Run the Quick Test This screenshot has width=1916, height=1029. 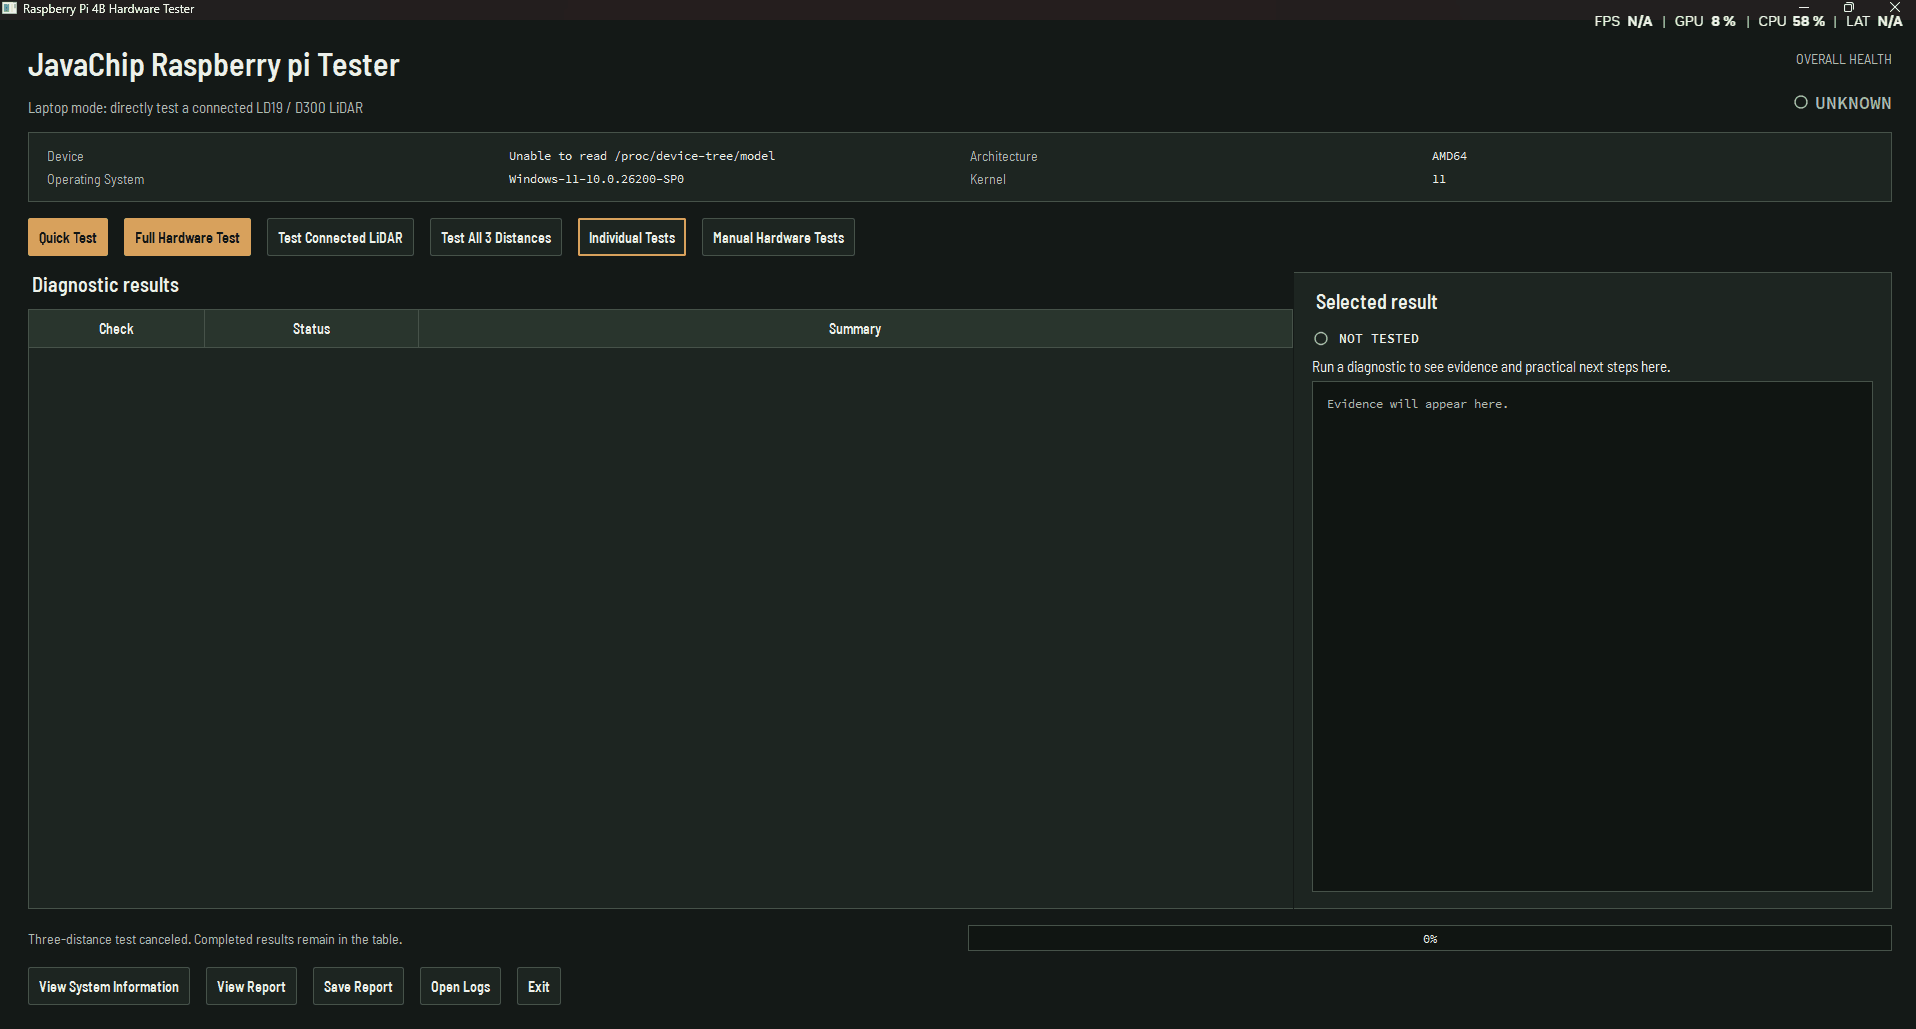click(x=68, y=237)
